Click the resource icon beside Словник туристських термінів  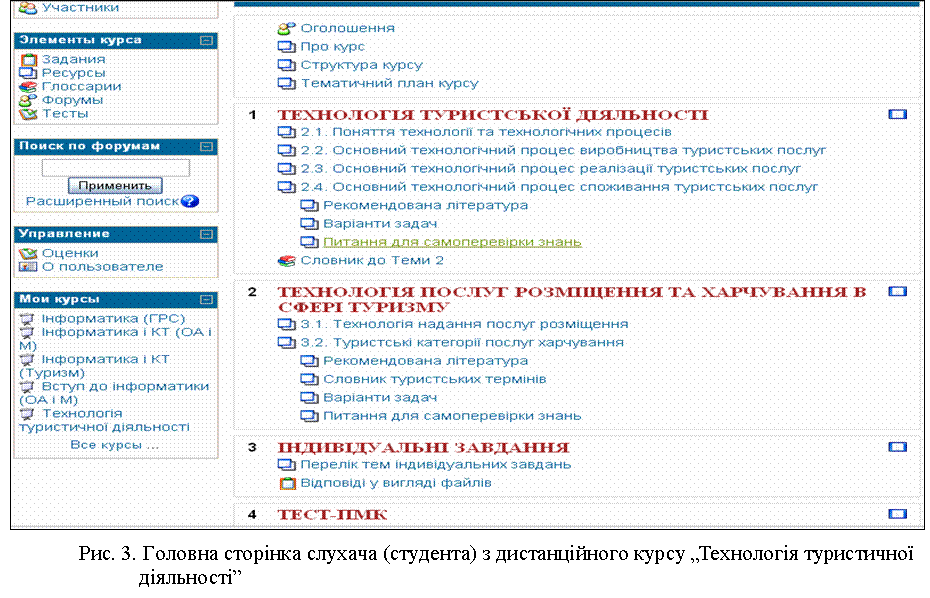[309, 379]
